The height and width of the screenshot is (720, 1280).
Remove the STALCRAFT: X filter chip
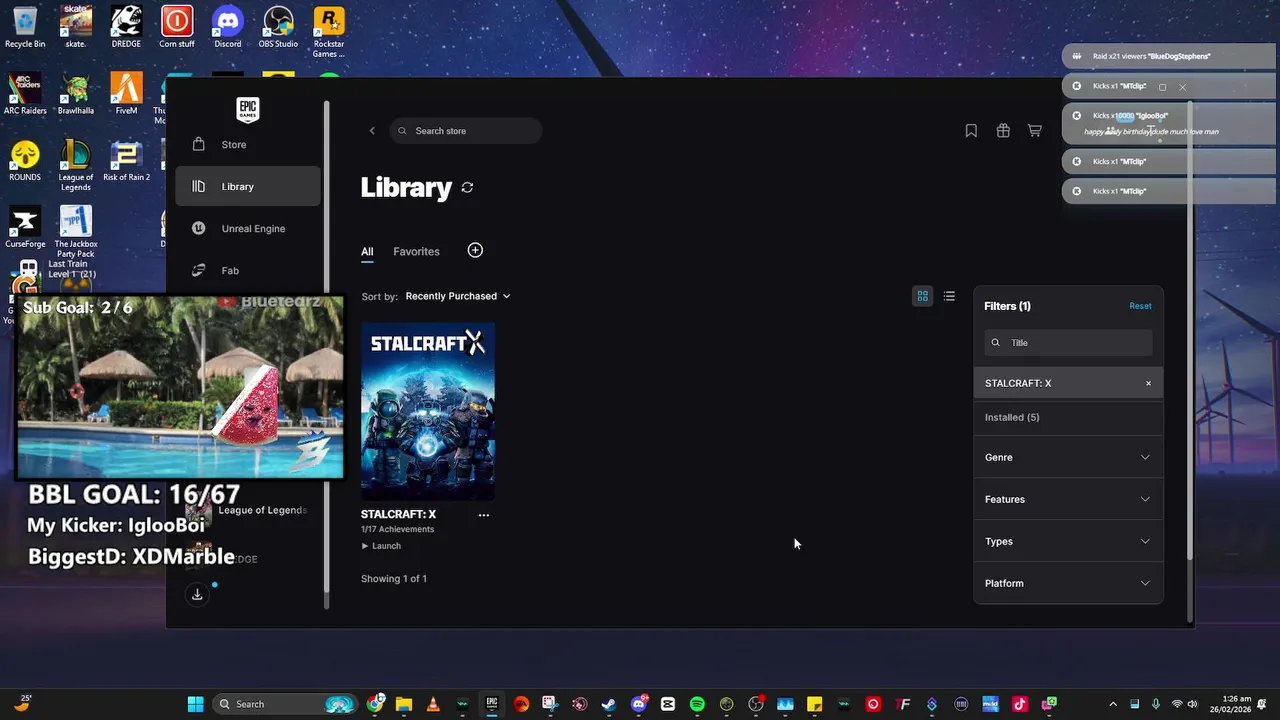click(1148, 384)
